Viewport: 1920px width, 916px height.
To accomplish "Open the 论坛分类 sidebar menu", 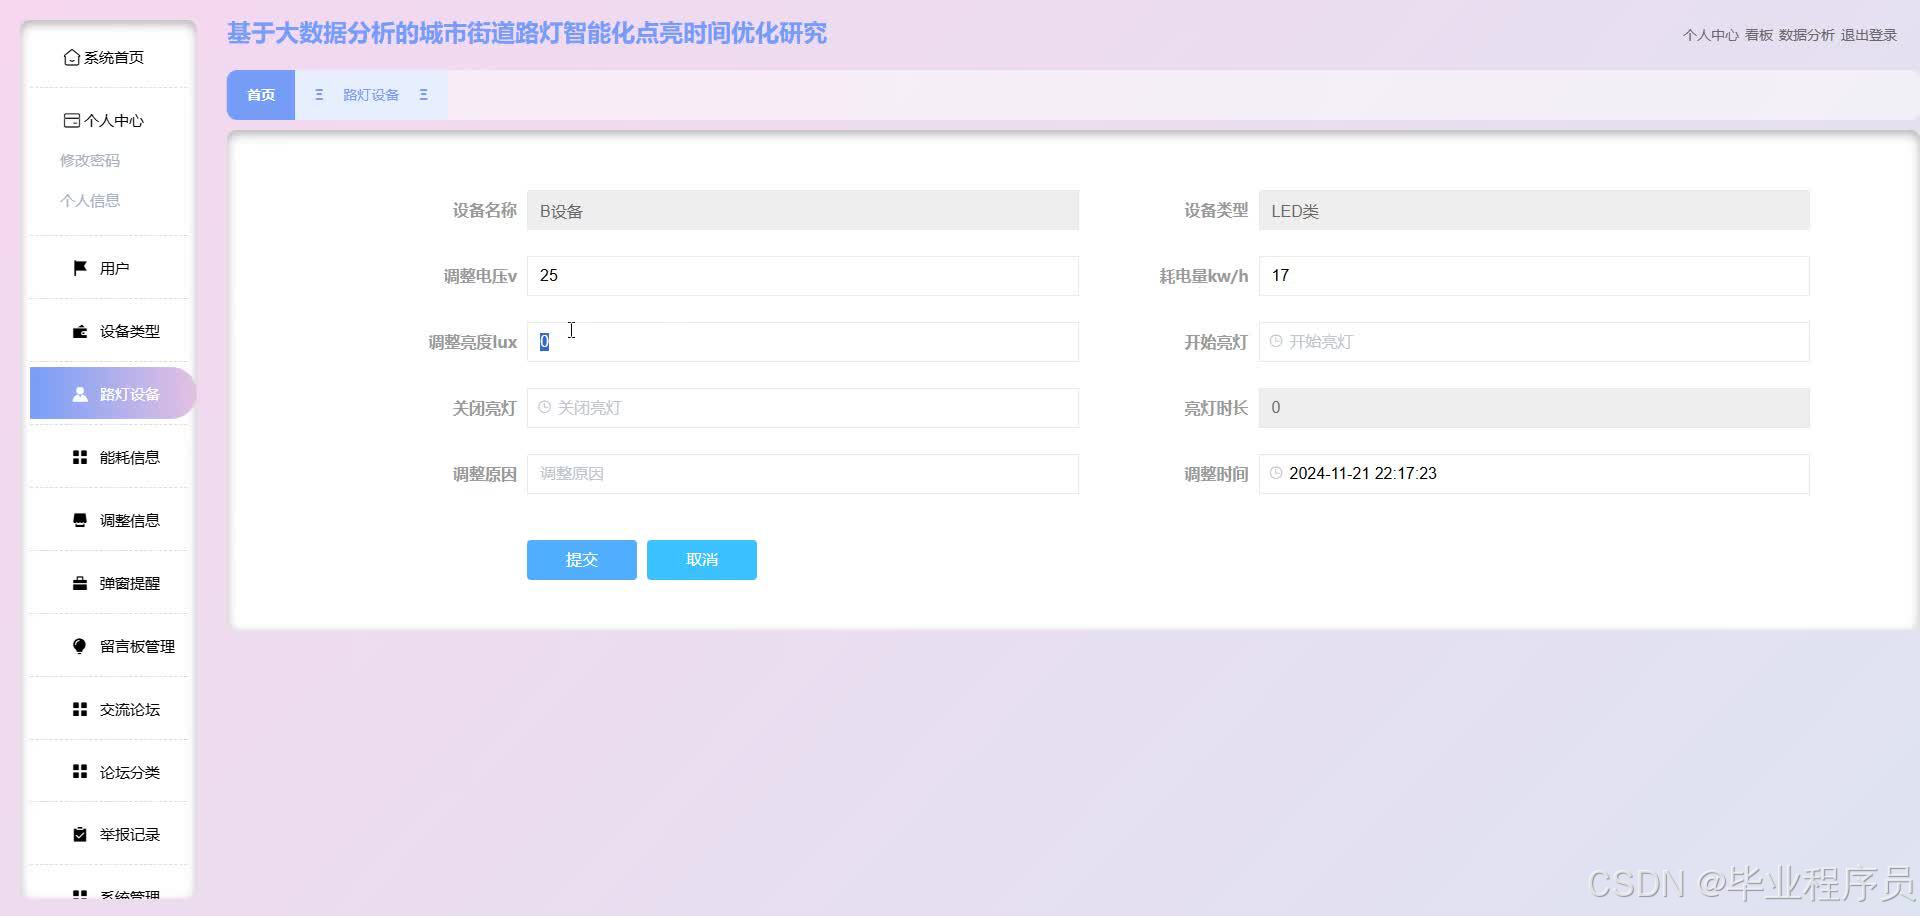I will click(108, 772).
